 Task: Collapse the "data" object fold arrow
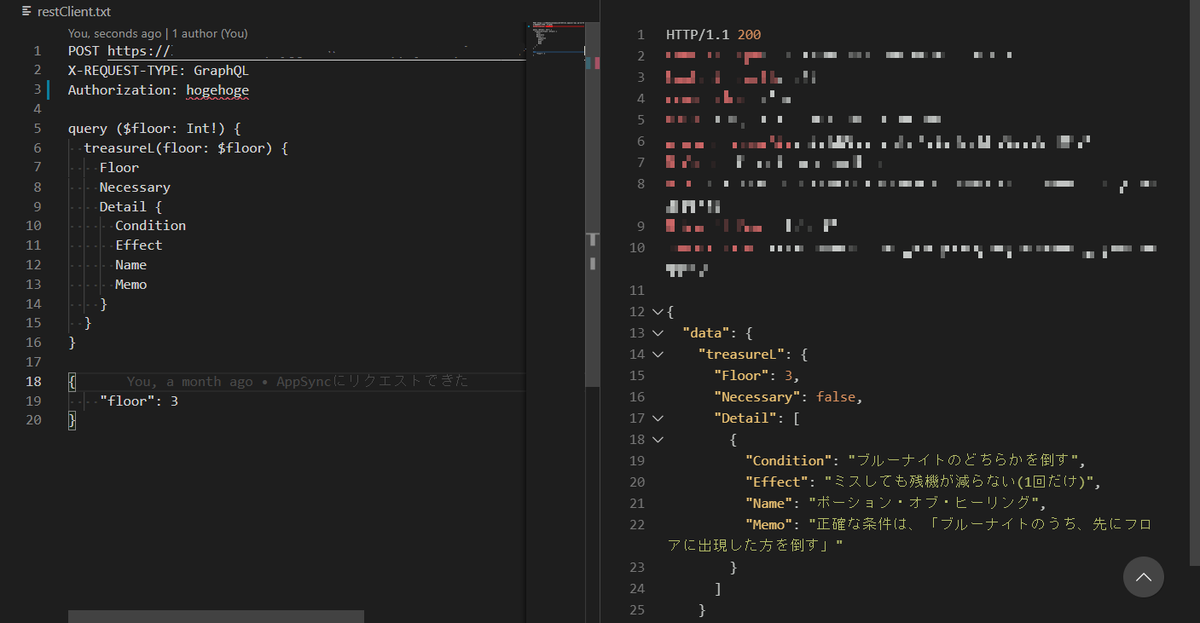coord(657,332)
